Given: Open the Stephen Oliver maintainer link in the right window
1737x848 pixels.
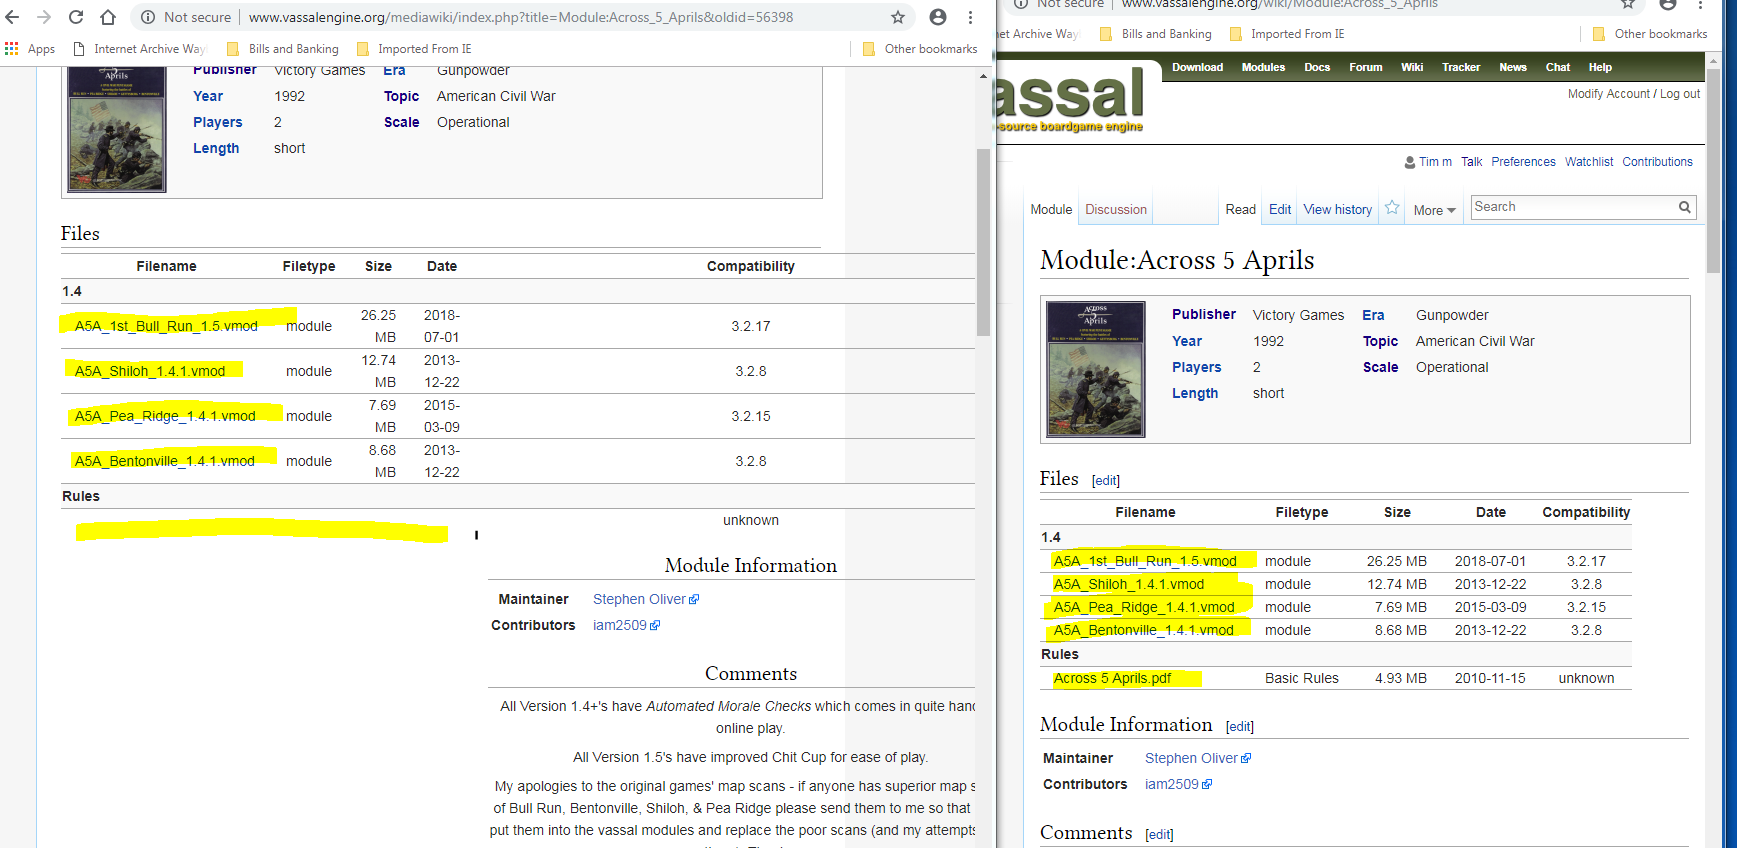Looking at the screenshot, I should (x=1198, y=758).
